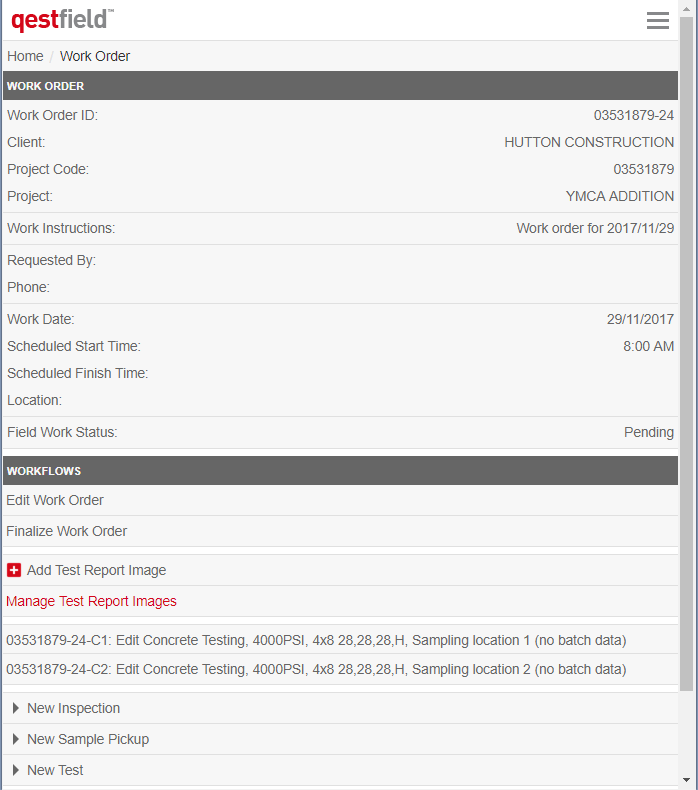The height and width of the screenshot is (790, 698).
Task: Open the hamburger menu icon
Action: coord(657,21)
